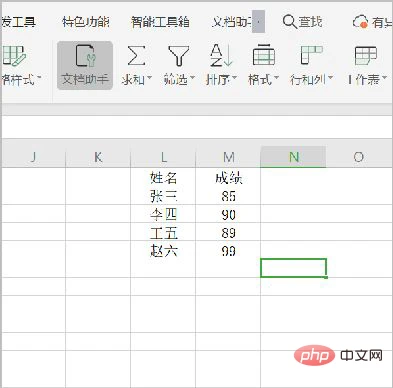
Task: Open the 文档助手 tab in ribbon
Action: pos(231,22)
